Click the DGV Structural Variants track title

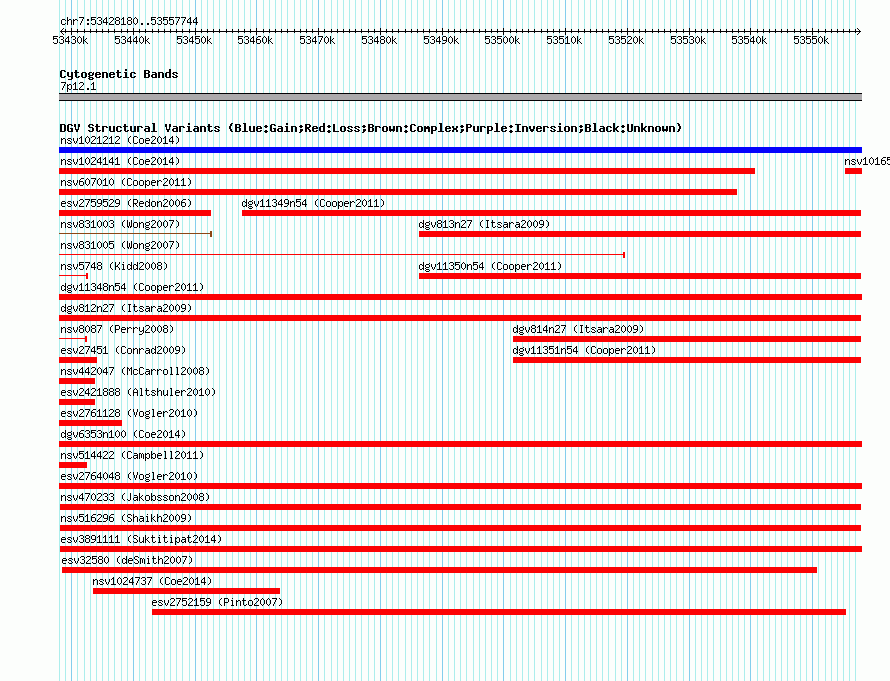point(371,128)
